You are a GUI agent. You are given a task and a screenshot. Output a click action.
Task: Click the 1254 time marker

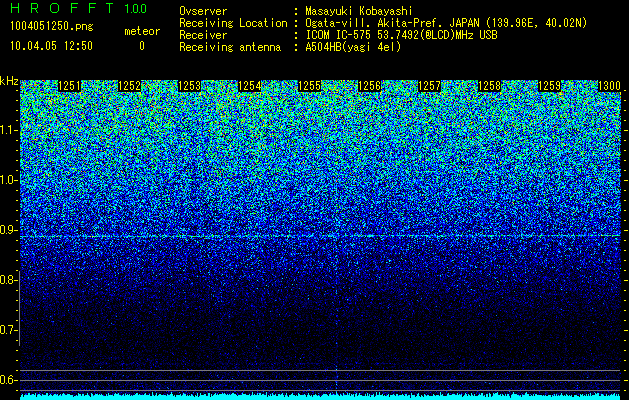(x=250, y=86)
